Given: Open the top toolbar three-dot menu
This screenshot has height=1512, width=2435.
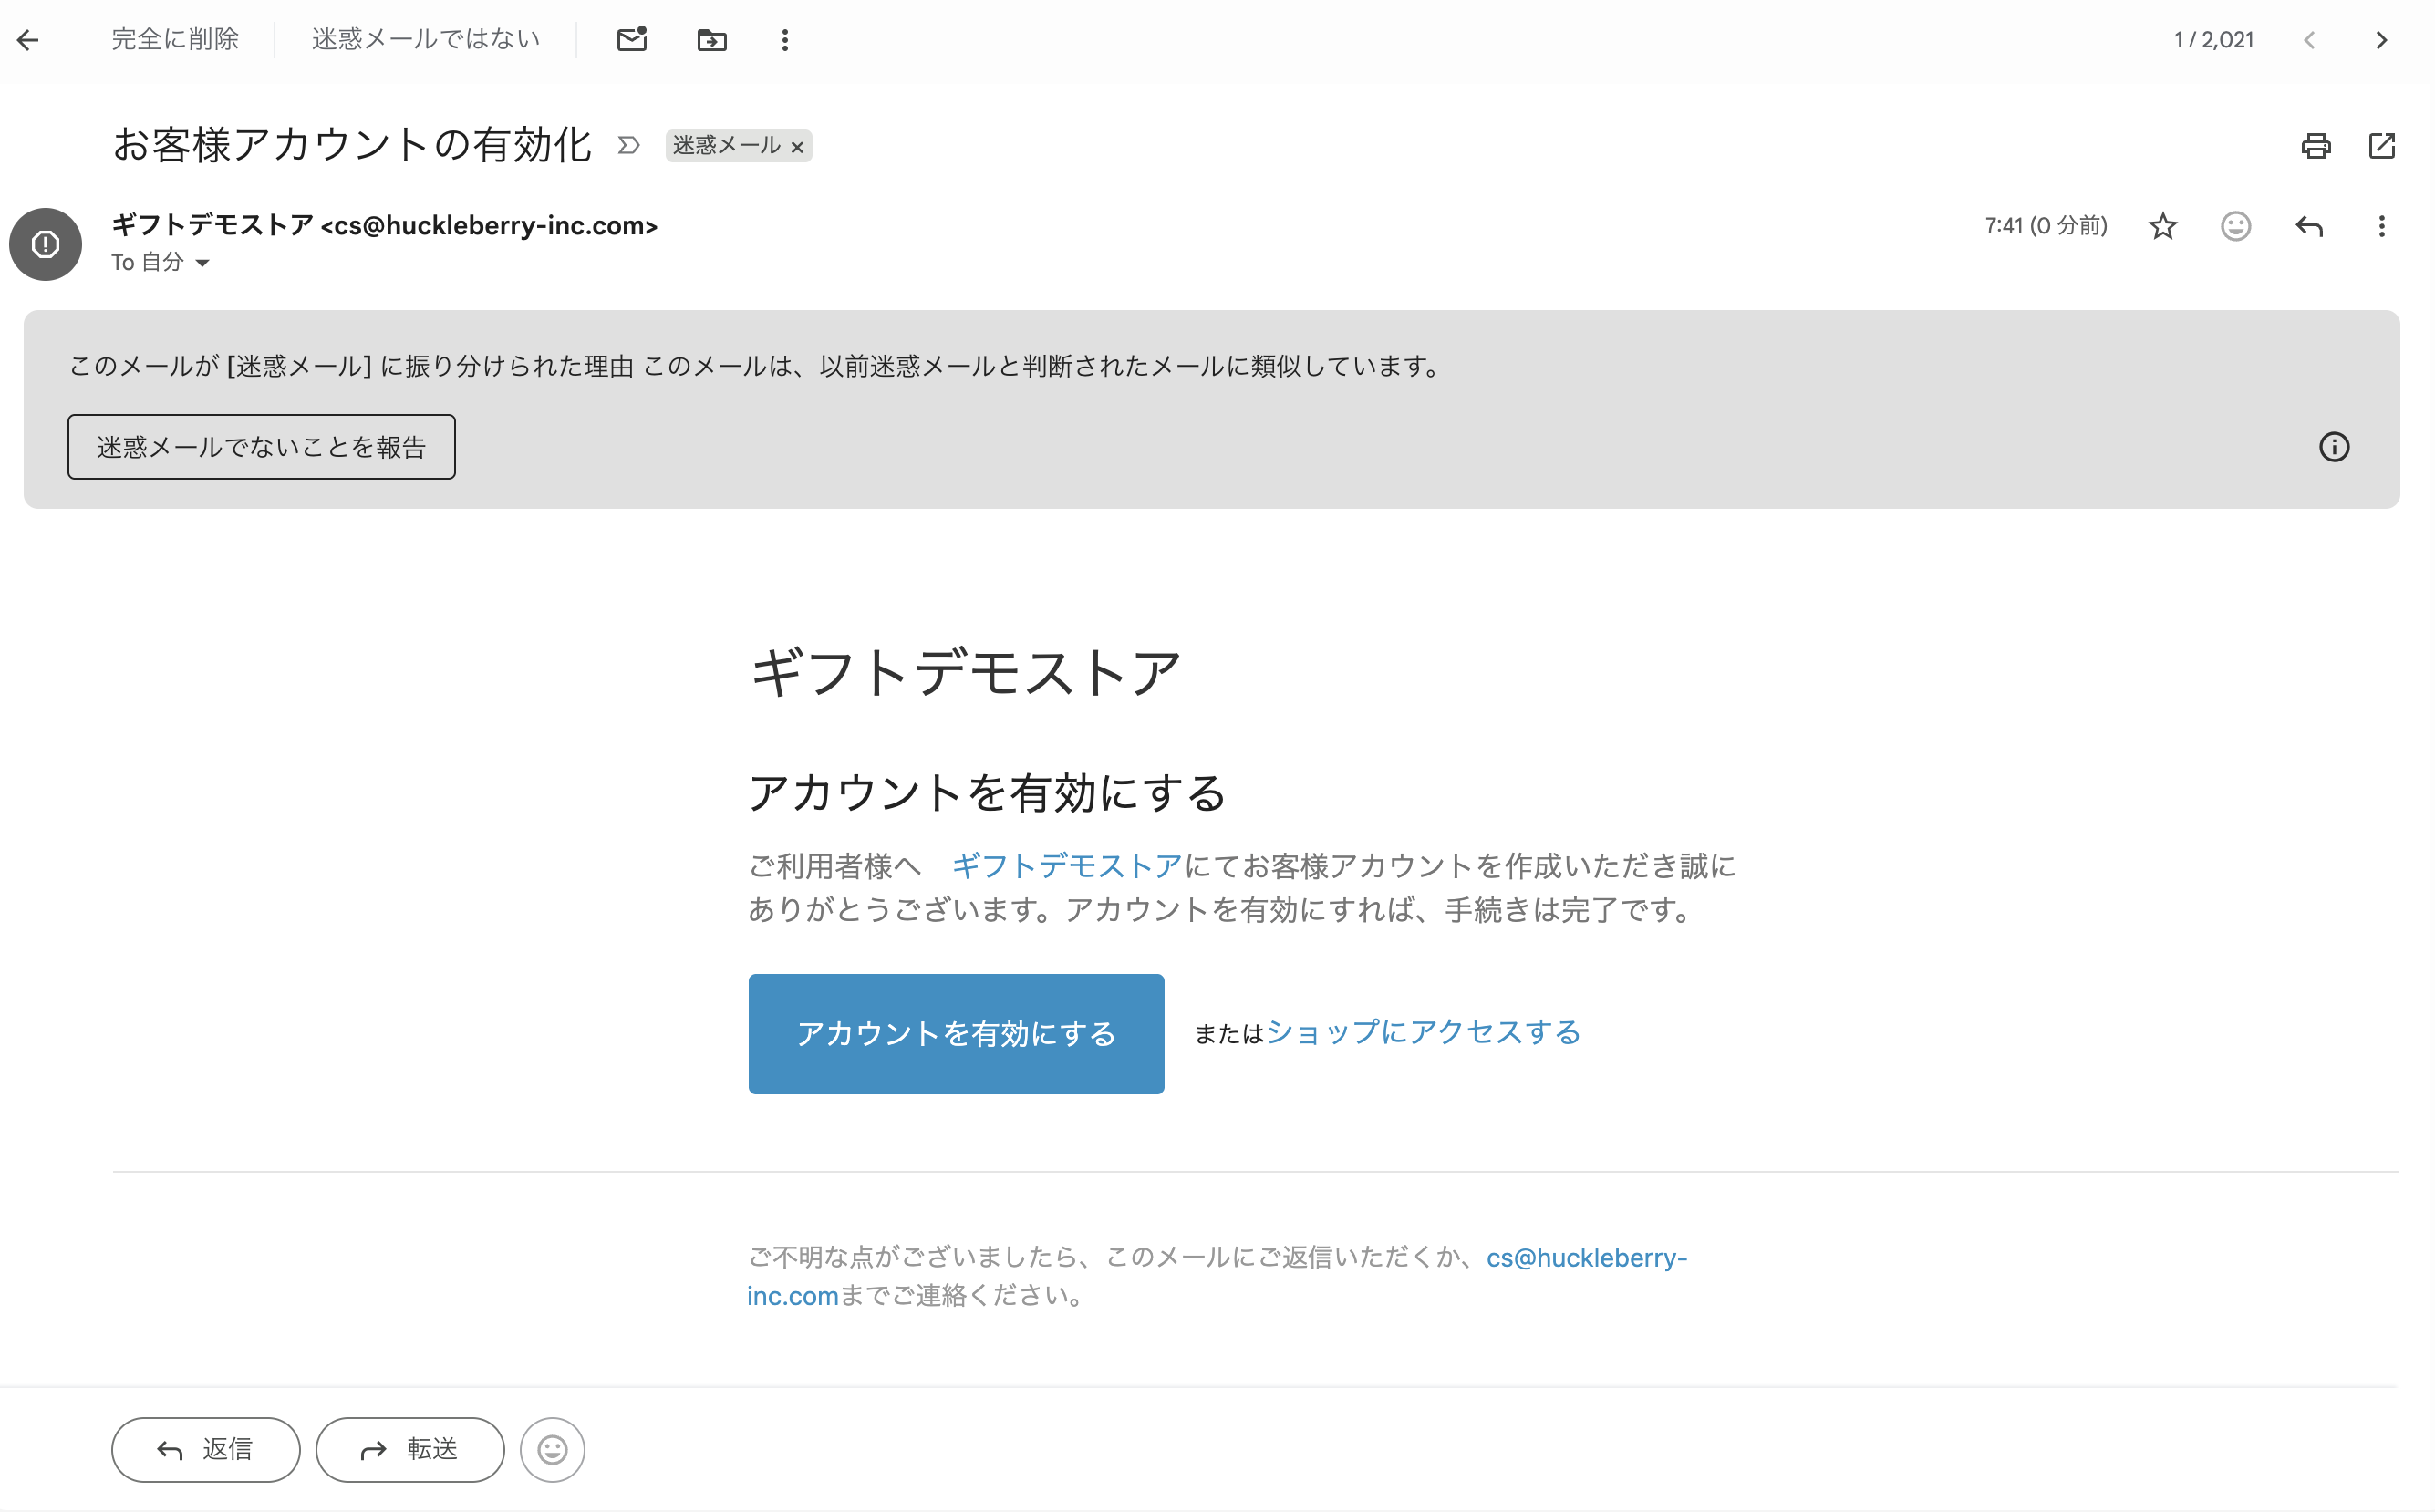Looking at the screenshot, I should coord(785,40).
